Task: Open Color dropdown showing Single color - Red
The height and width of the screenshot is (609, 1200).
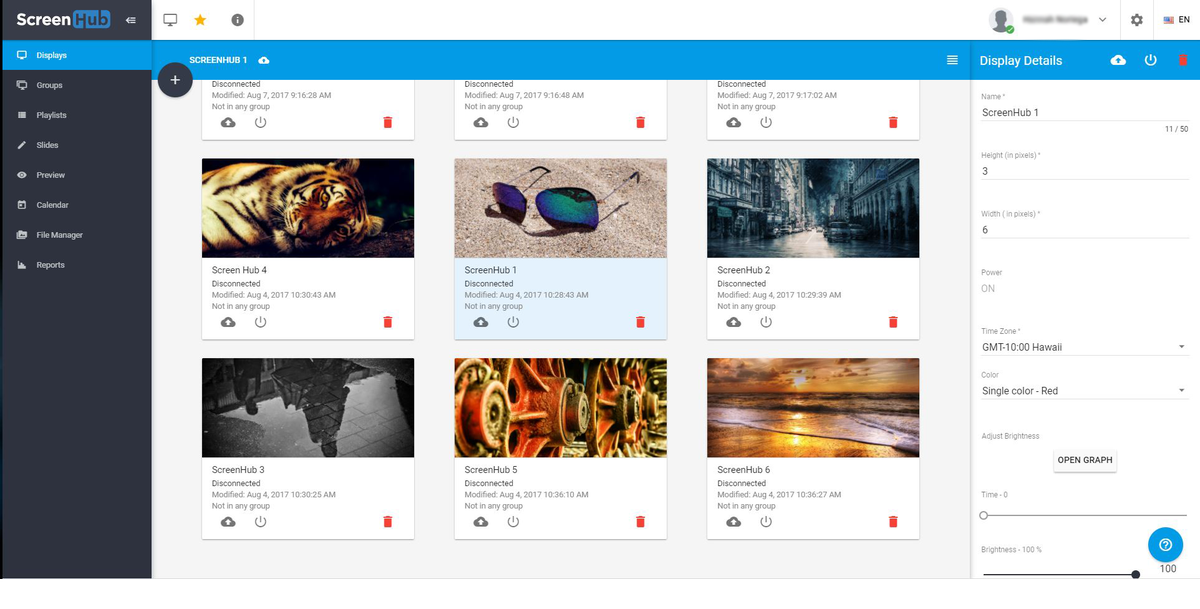Action: 1084,391
